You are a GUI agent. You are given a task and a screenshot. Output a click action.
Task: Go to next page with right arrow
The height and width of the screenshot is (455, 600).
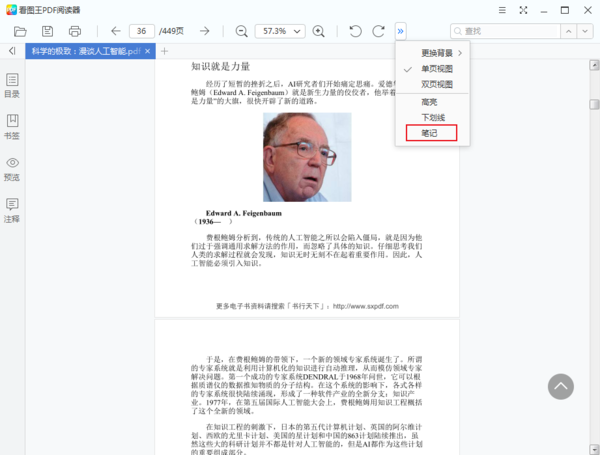pyautogui.click(x=204, y=31)
